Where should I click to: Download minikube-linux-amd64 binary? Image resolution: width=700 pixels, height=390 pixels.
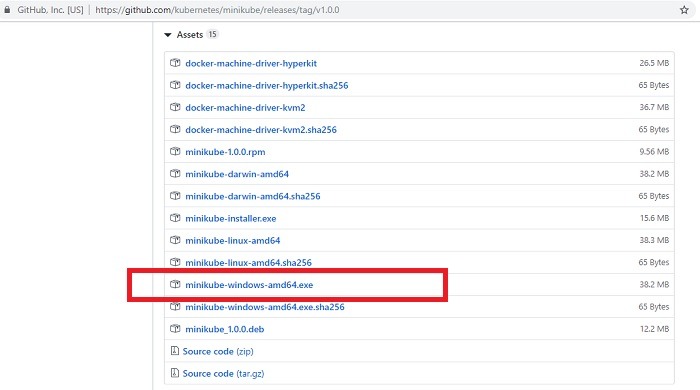click(x=233, y=241)
